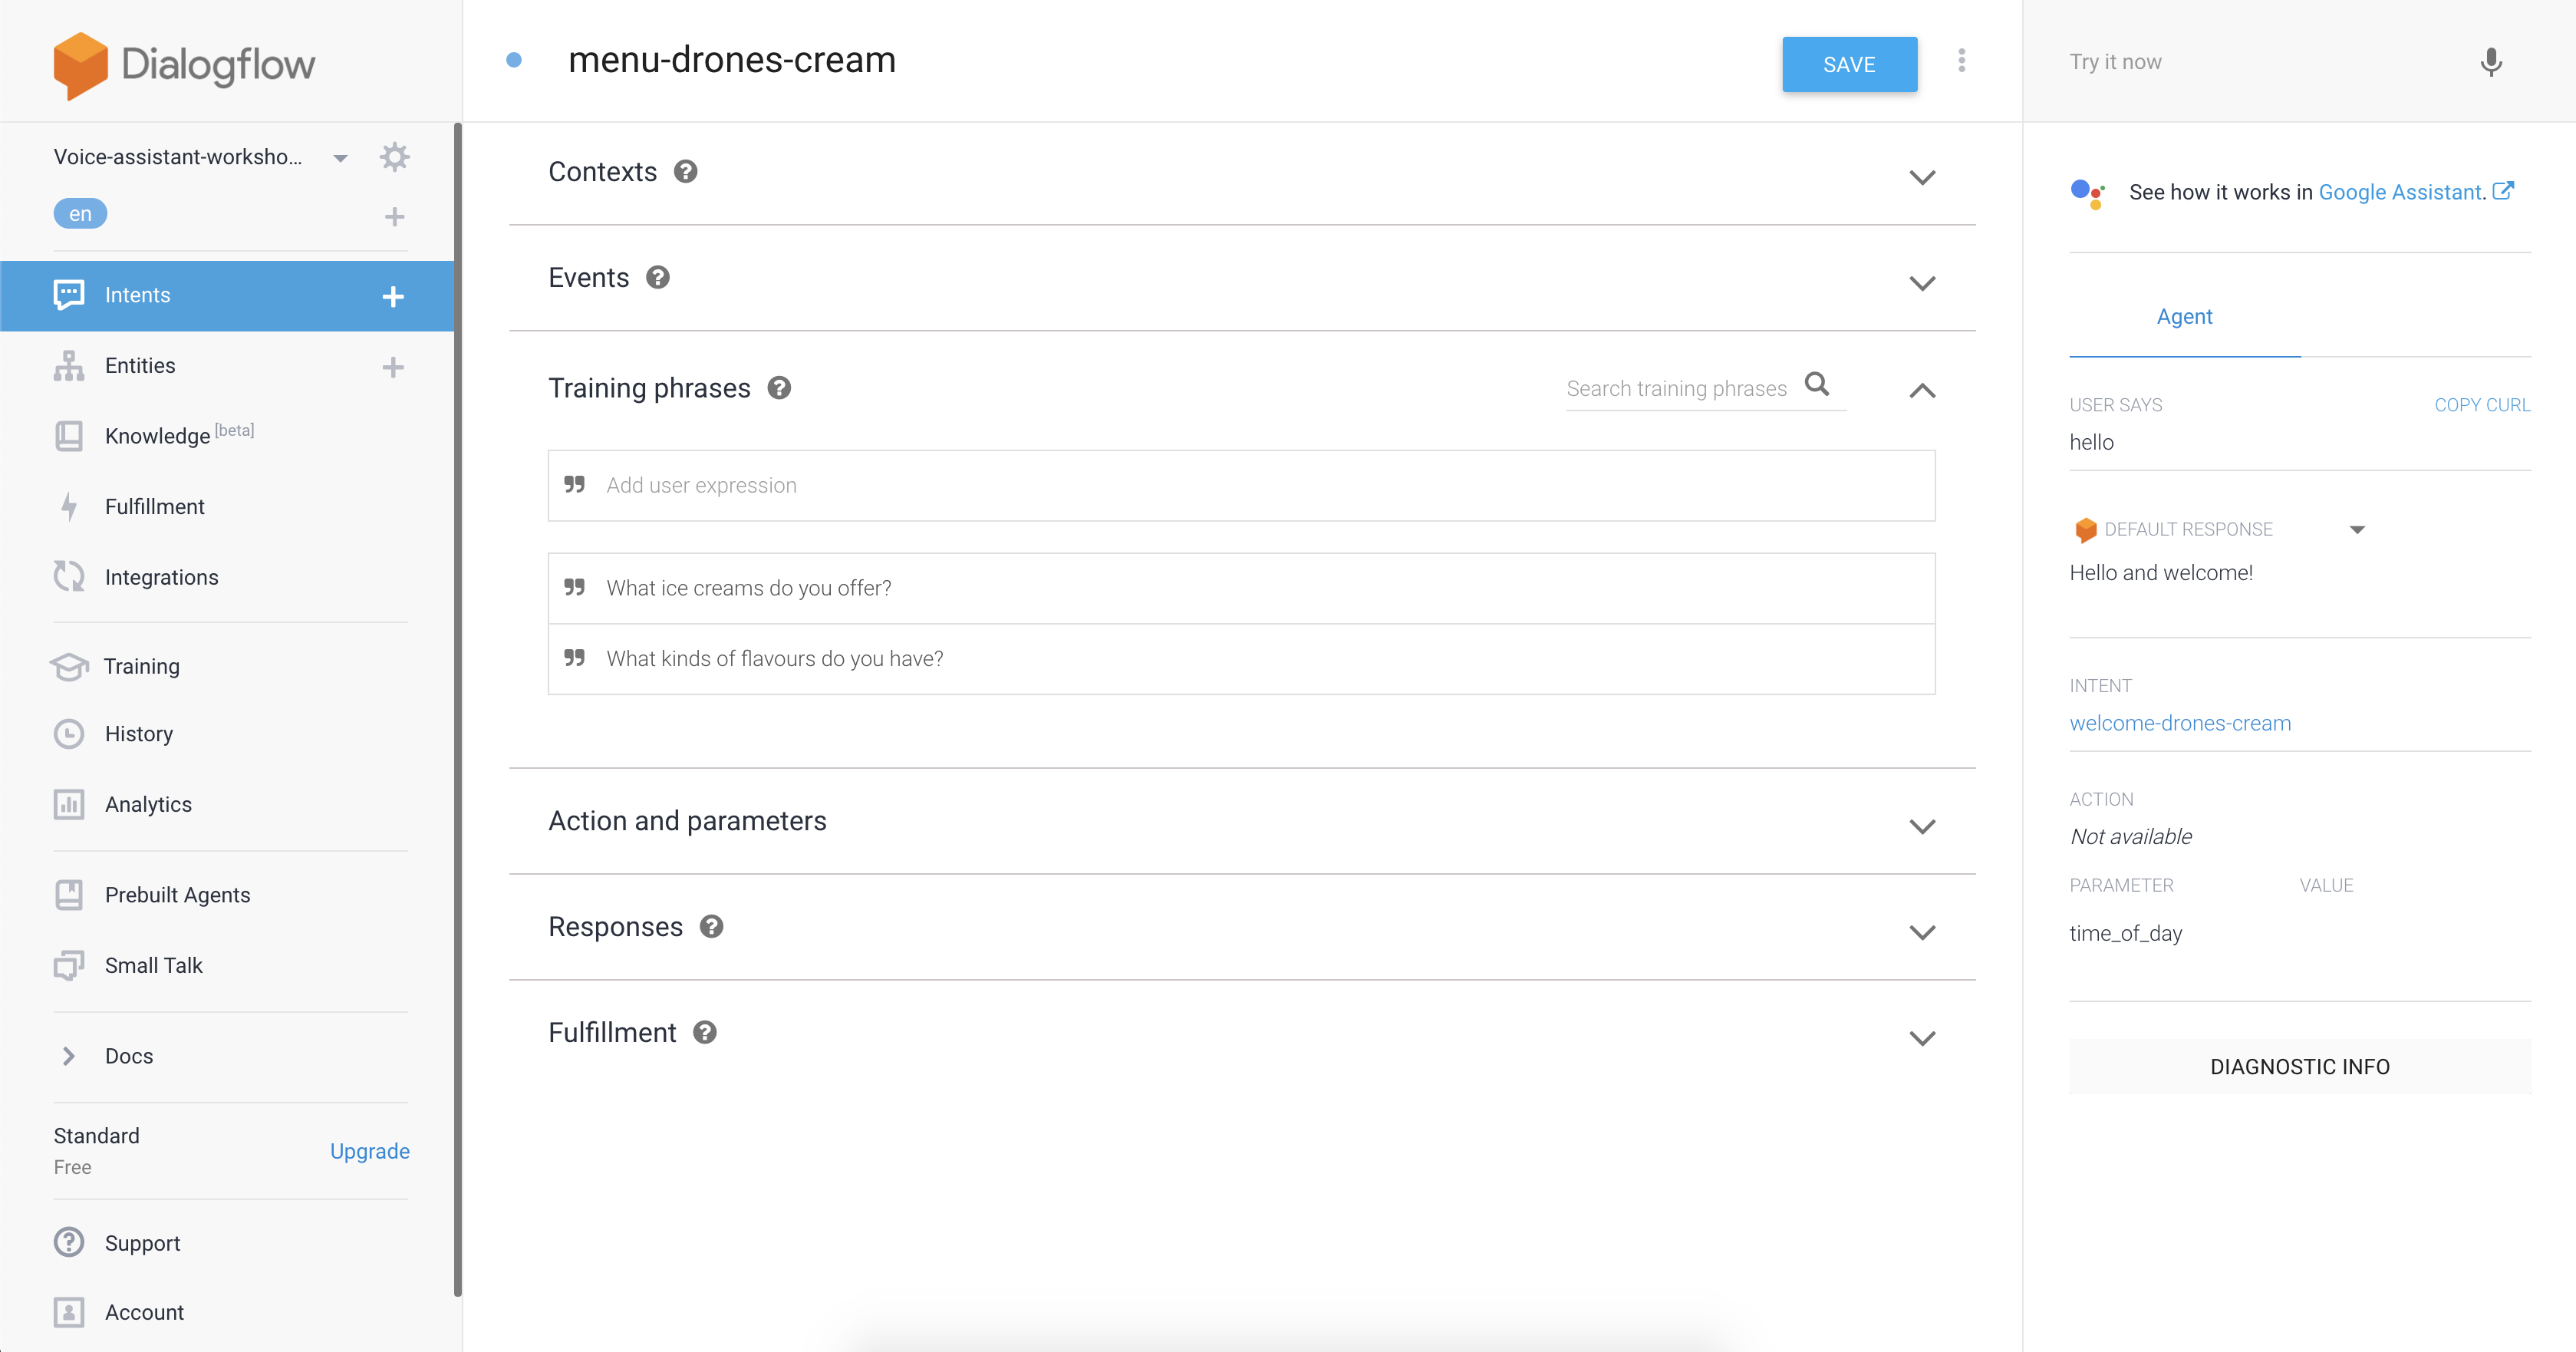Click the Small Talk icon

pos(69,965)
